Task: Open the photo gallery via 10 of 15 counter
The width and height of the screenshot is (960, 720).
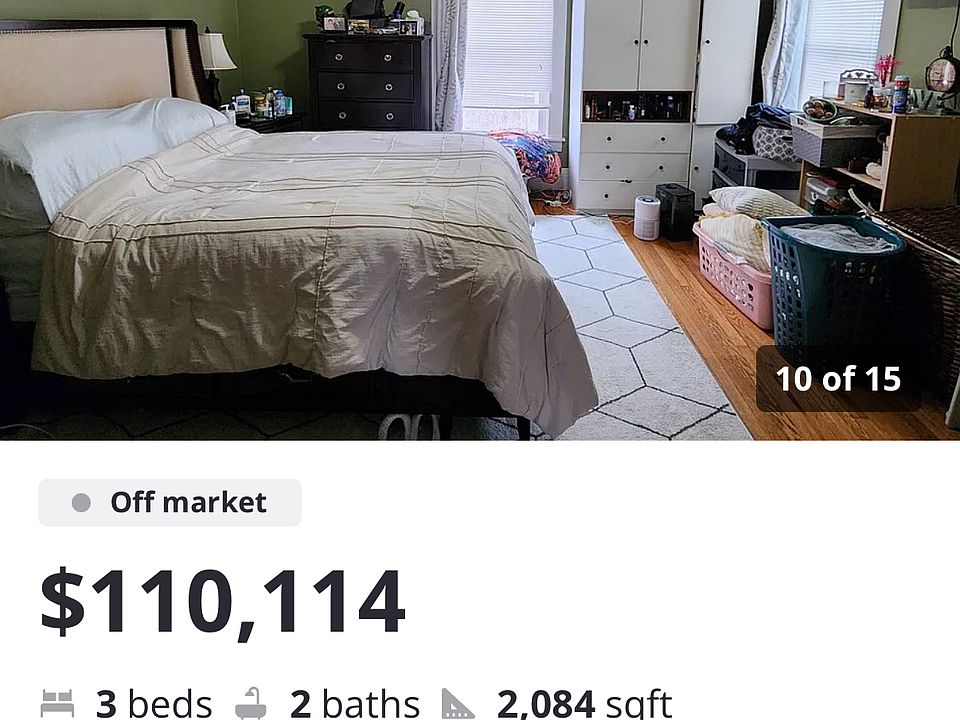Action: coord(838,379)
